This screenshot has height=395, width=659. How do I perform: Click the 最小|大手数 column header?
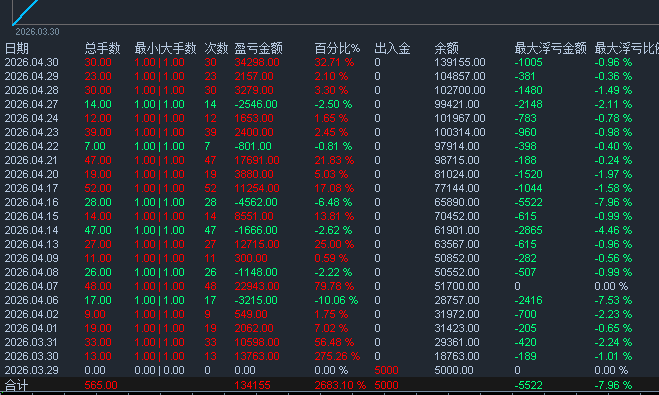[165, 49]
